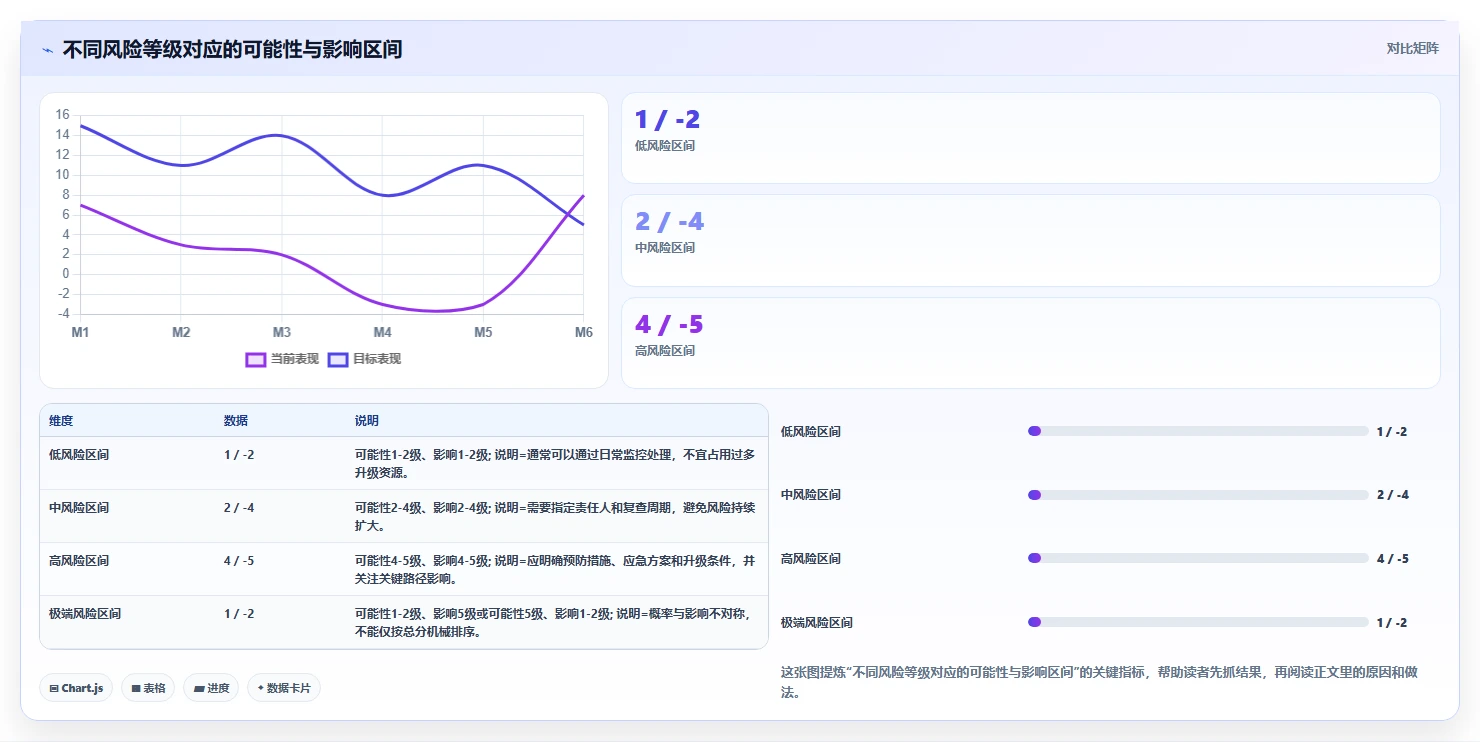The width and height of the screenshot is (1480, 742).
Task: Click description starting 可能性4-5级
Action: point(555,569)
